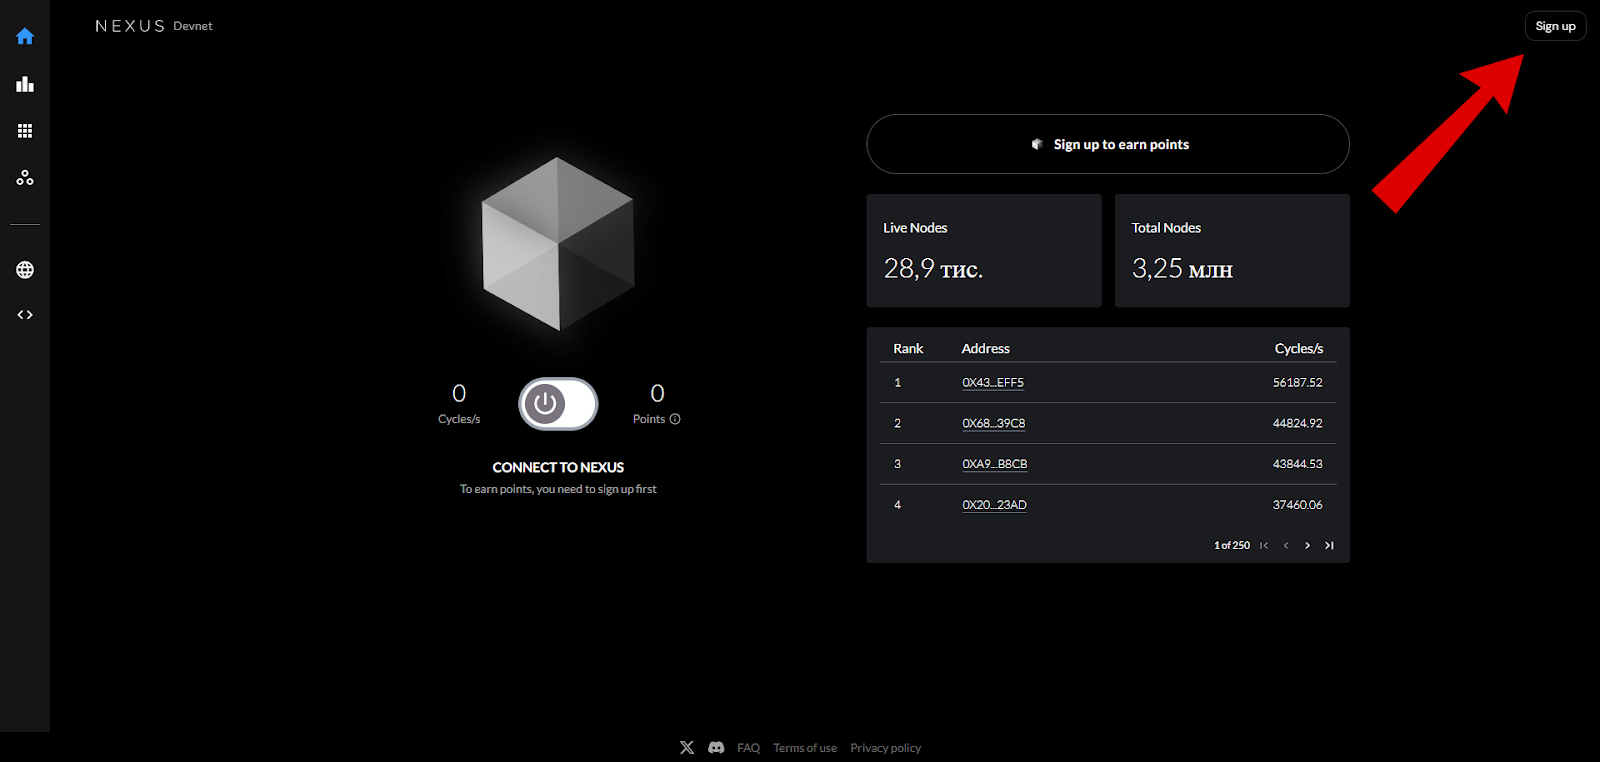1600x762 pixels.
Task: Click the Points info icon
Action: [x=675, y=419]
